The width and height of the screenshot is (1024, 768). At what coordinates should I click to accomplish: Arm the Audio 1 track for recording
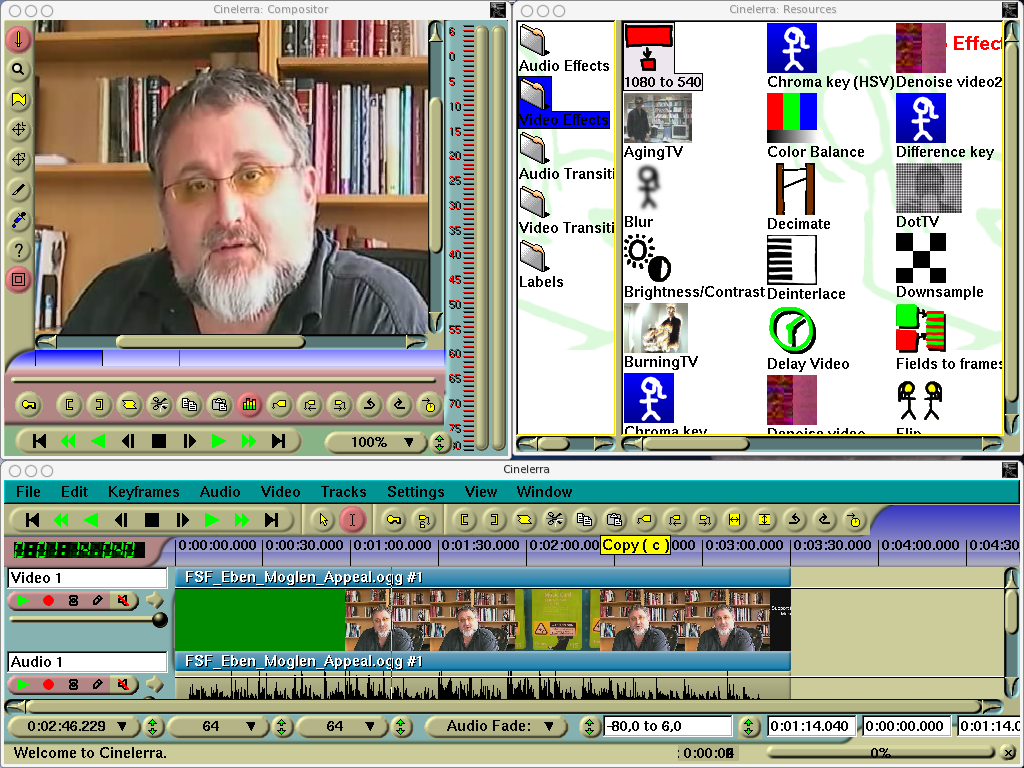click(x=48, y=684)
